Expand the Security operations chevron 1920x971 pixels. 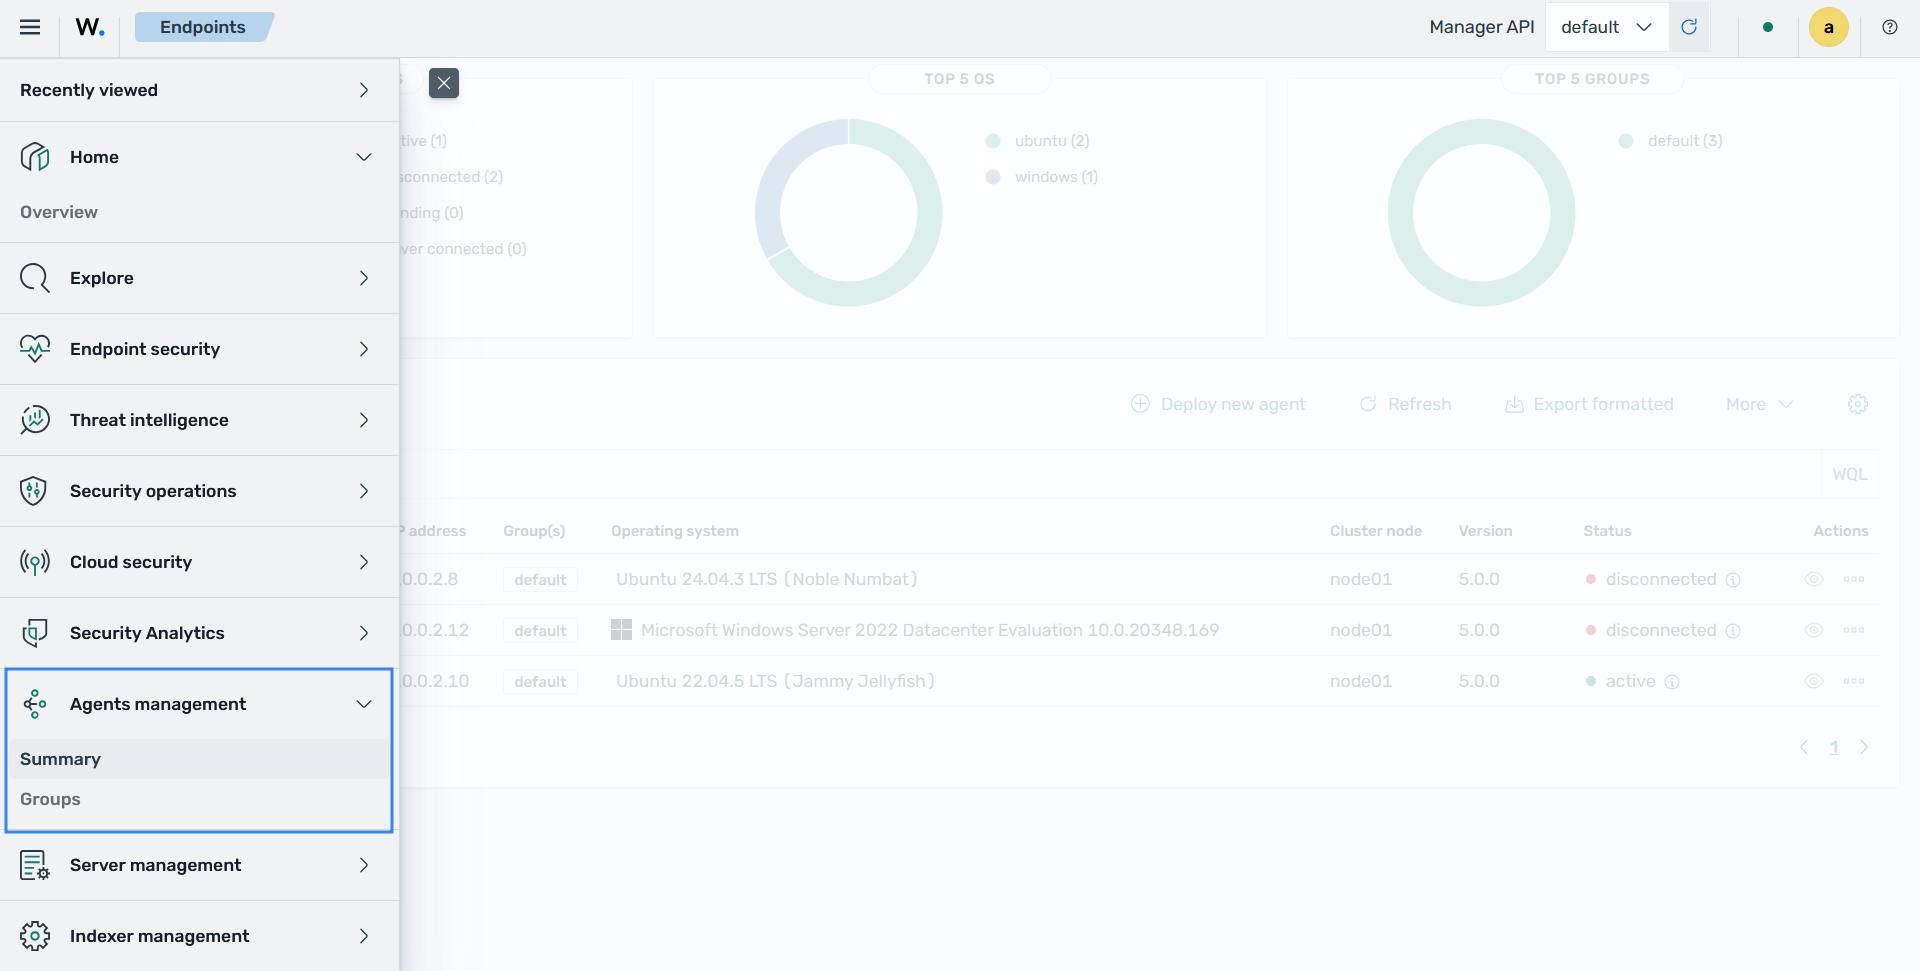pos(364,491)
